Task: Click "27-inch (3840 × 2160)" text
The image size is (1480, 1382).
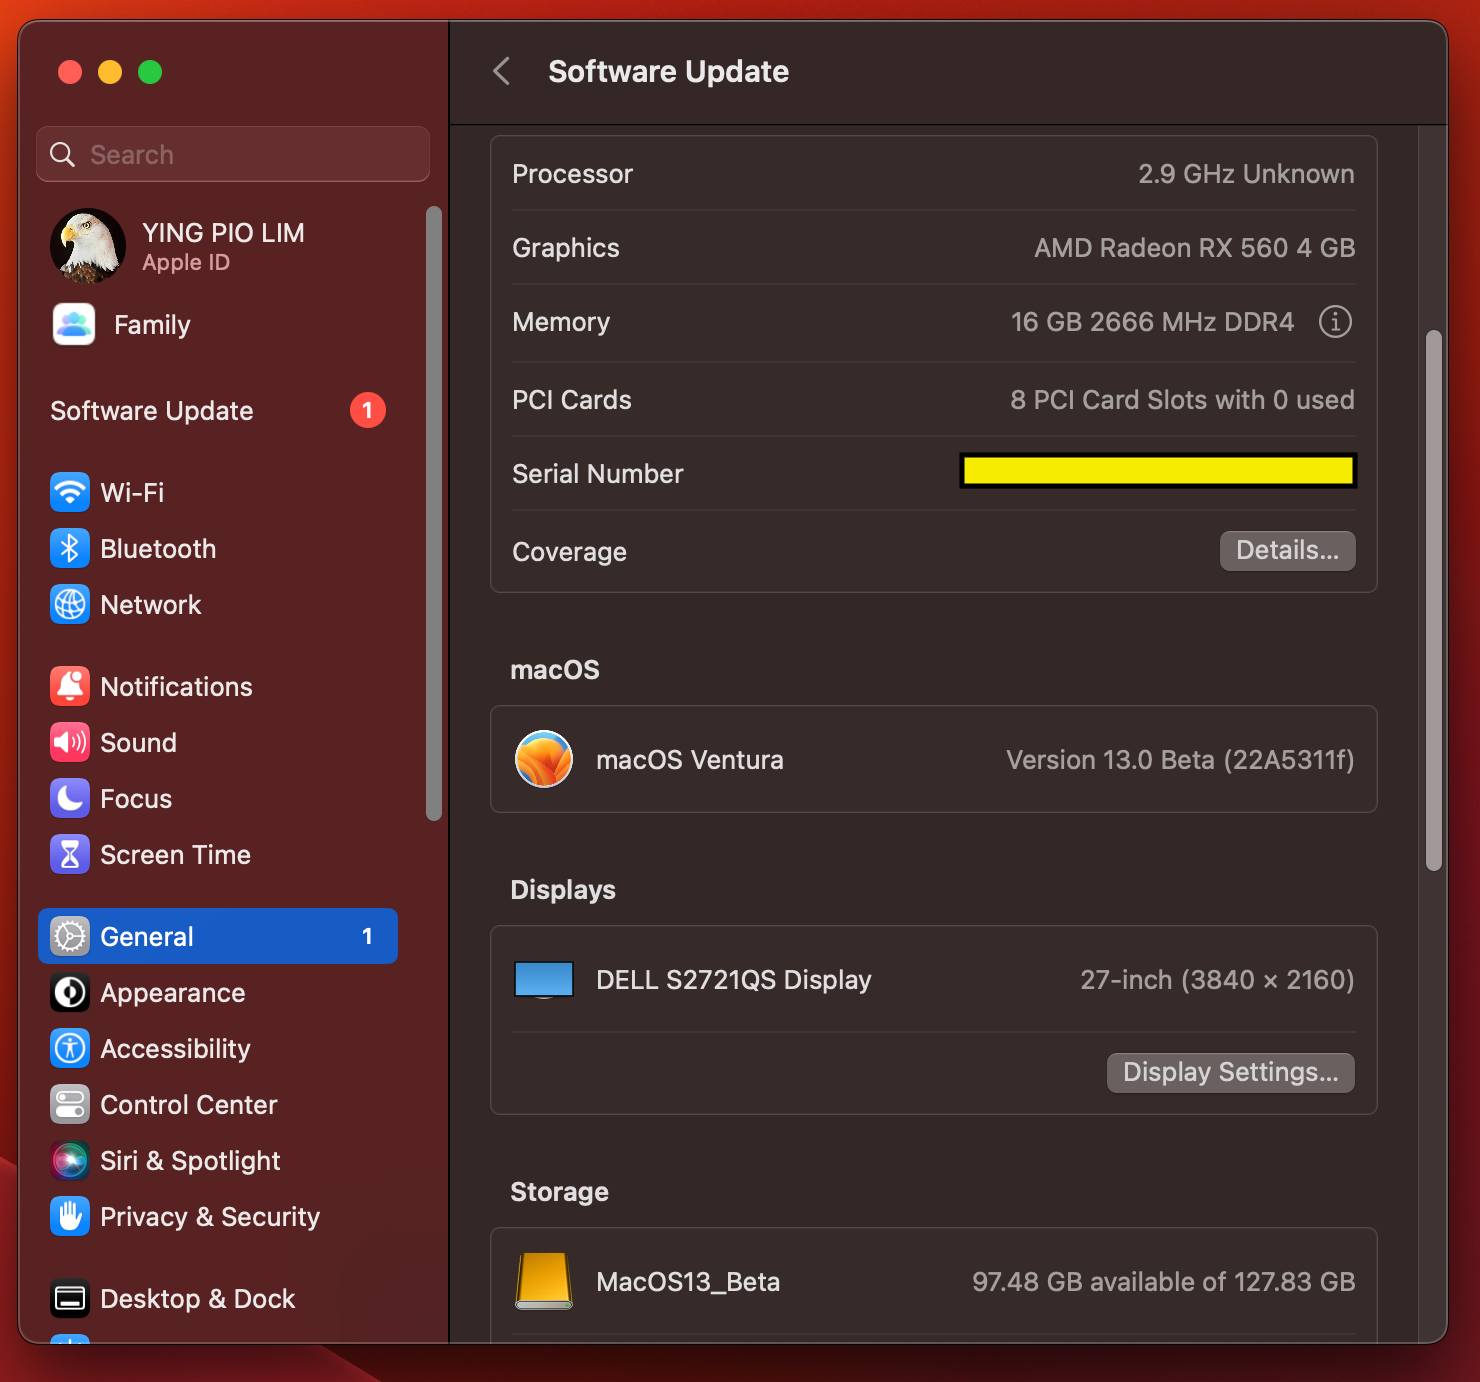Action: click(1217, 980)
